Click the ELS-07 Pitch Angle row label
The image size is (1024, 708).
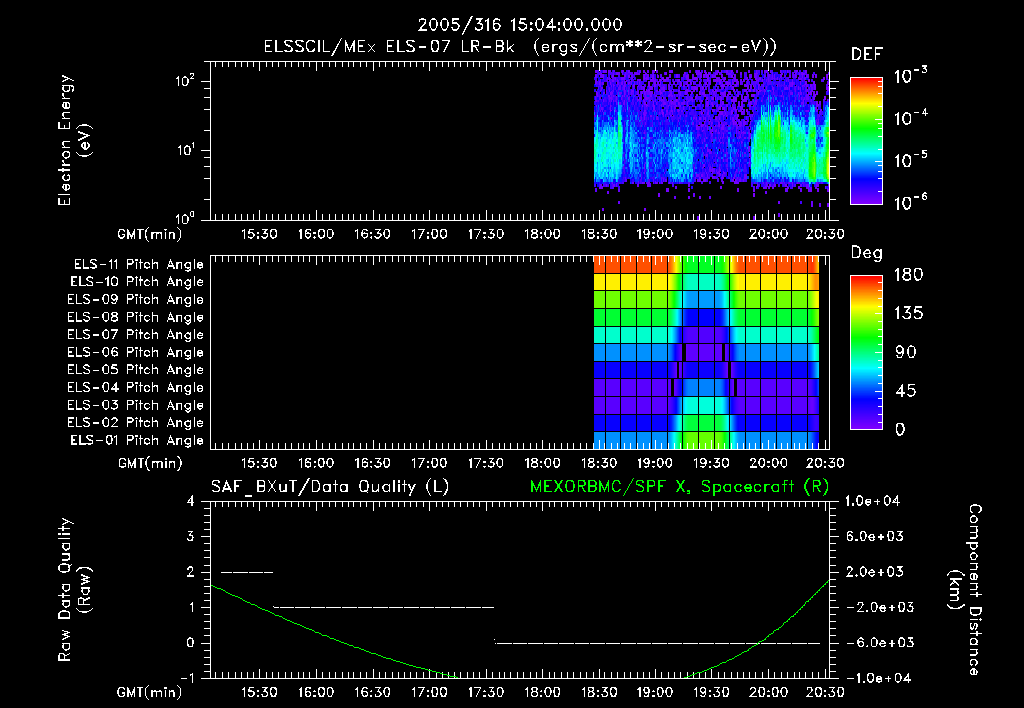coord(136,335)
